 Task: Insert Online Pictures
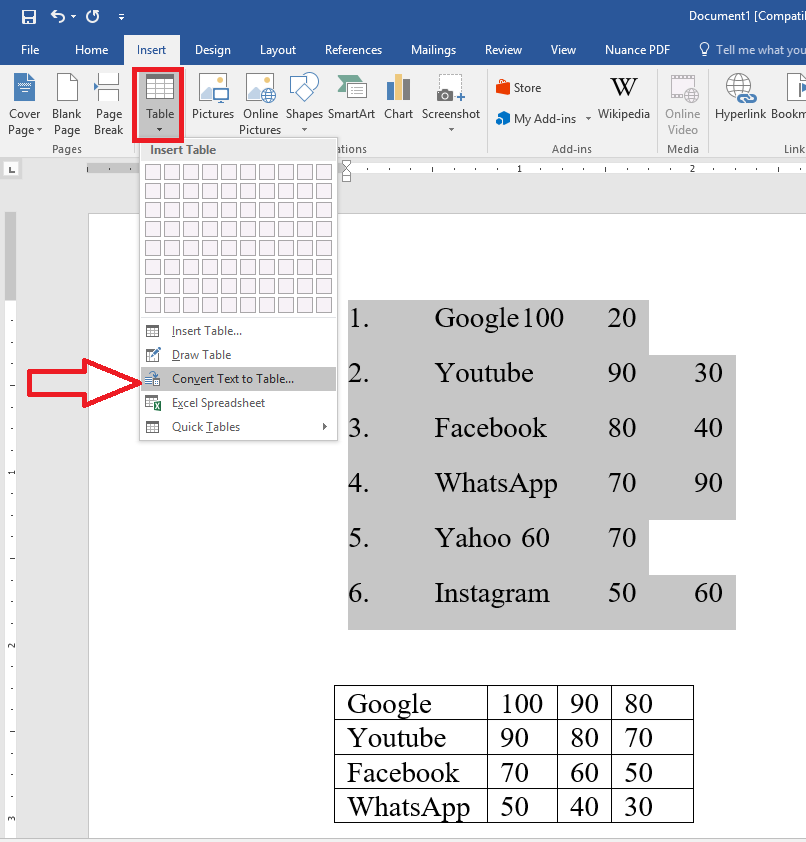point(260,100)
